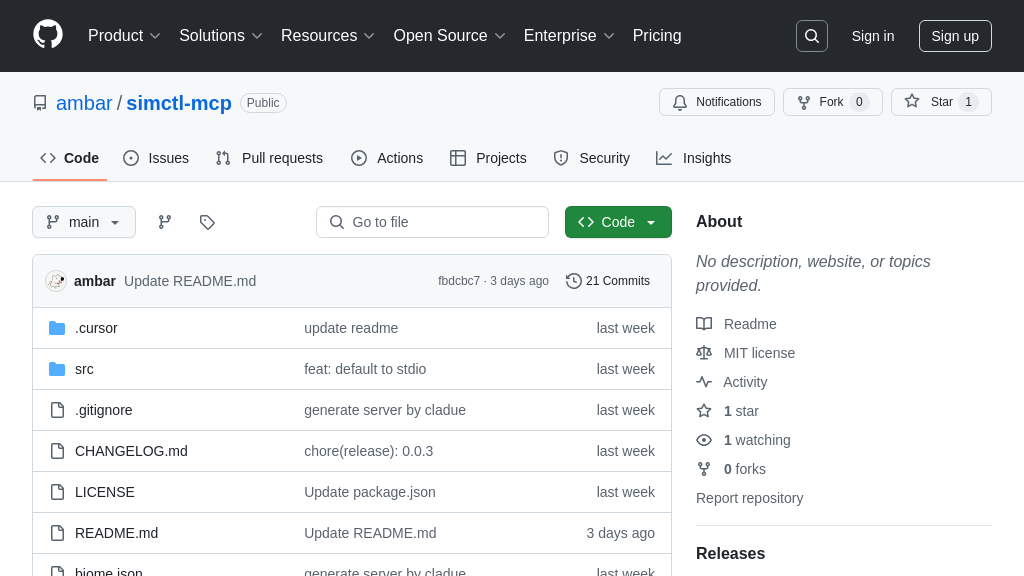The image size is (1024, 576).
Task: Switch to the Issues tab
Action: pos(156,158)
